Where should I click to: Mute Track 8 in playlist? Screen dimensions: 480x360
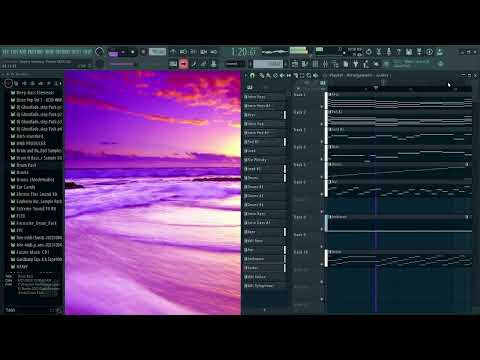click(322, 229)
